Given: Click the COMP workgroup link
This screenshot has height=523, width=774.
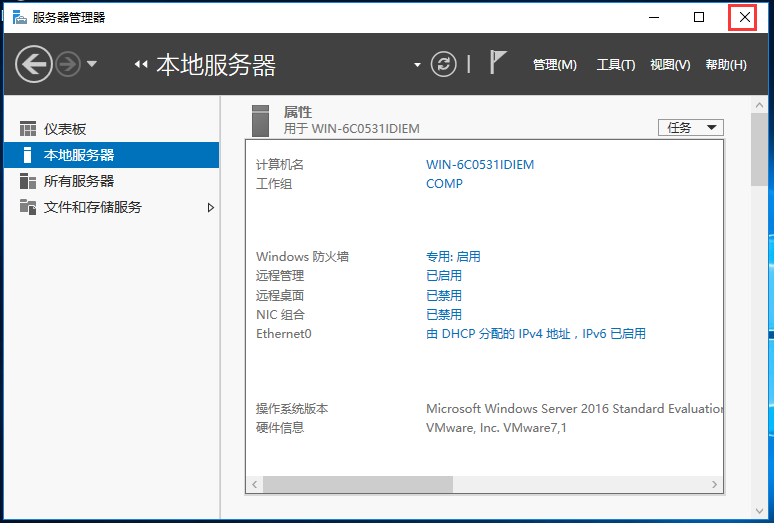Looking at the screenshot, I should pos(444,184).
